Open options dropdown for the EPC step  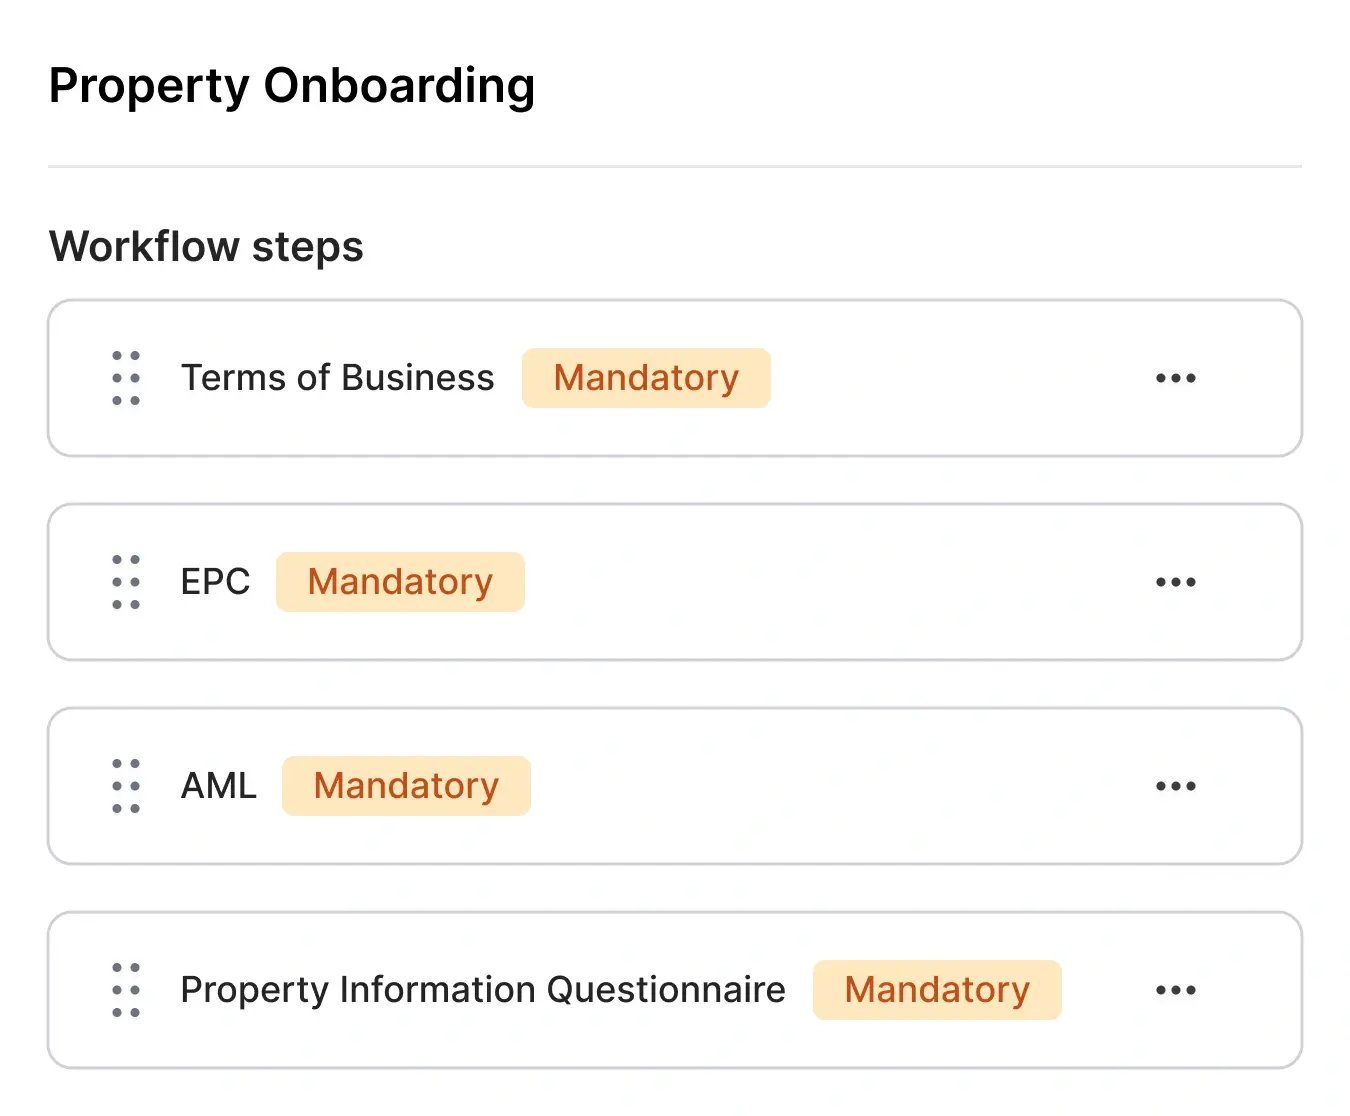pyautogui.click(x=1175, y=581)
